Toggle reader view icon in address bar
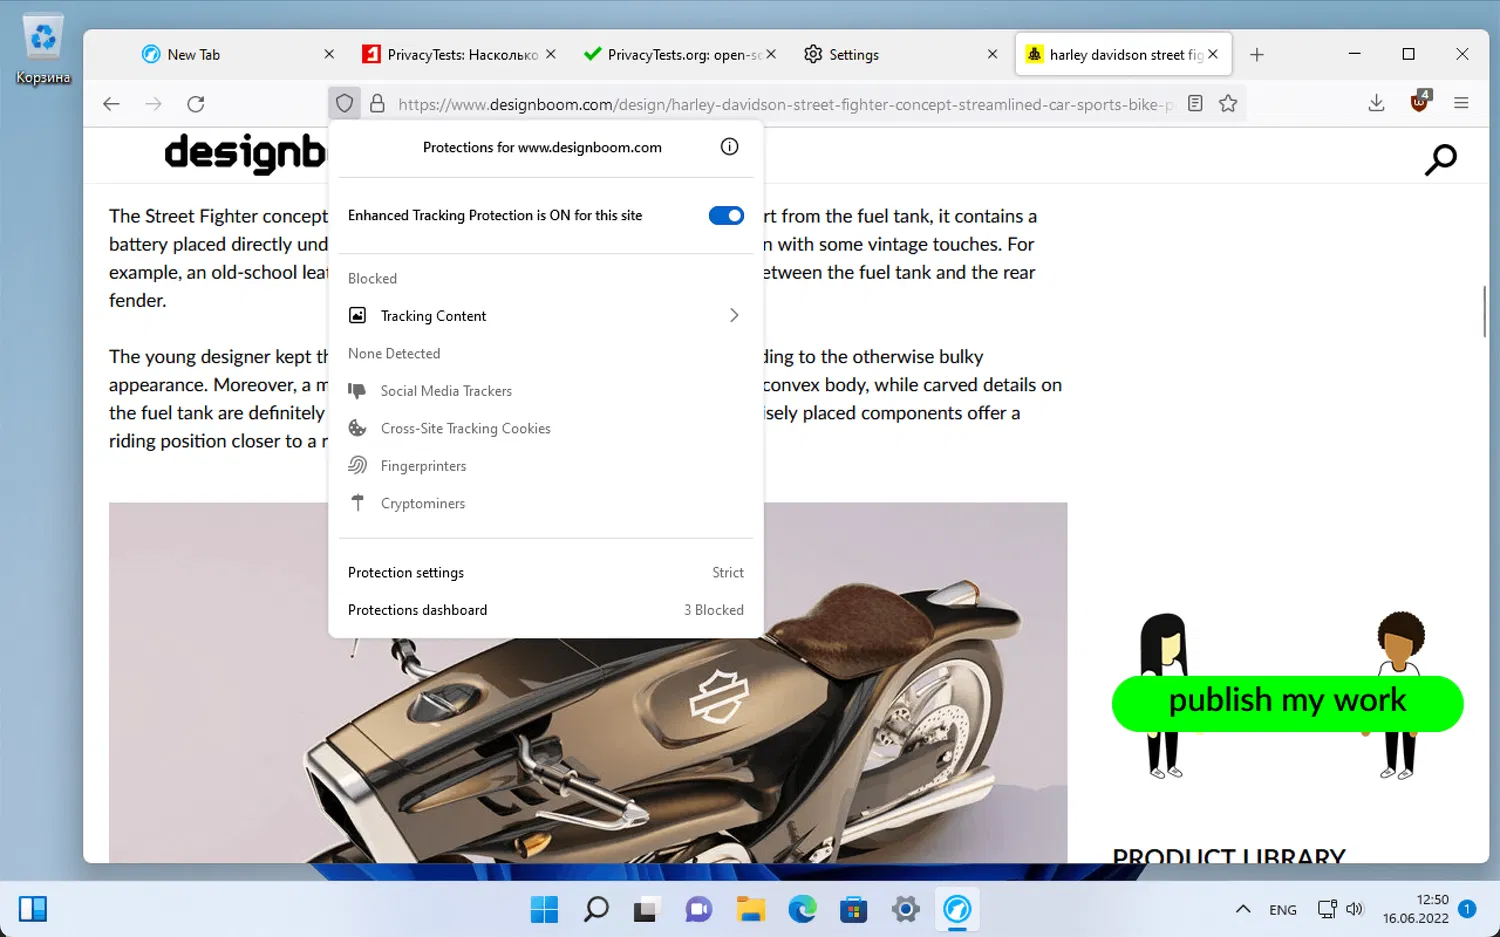 click(x=1195, y=103)
